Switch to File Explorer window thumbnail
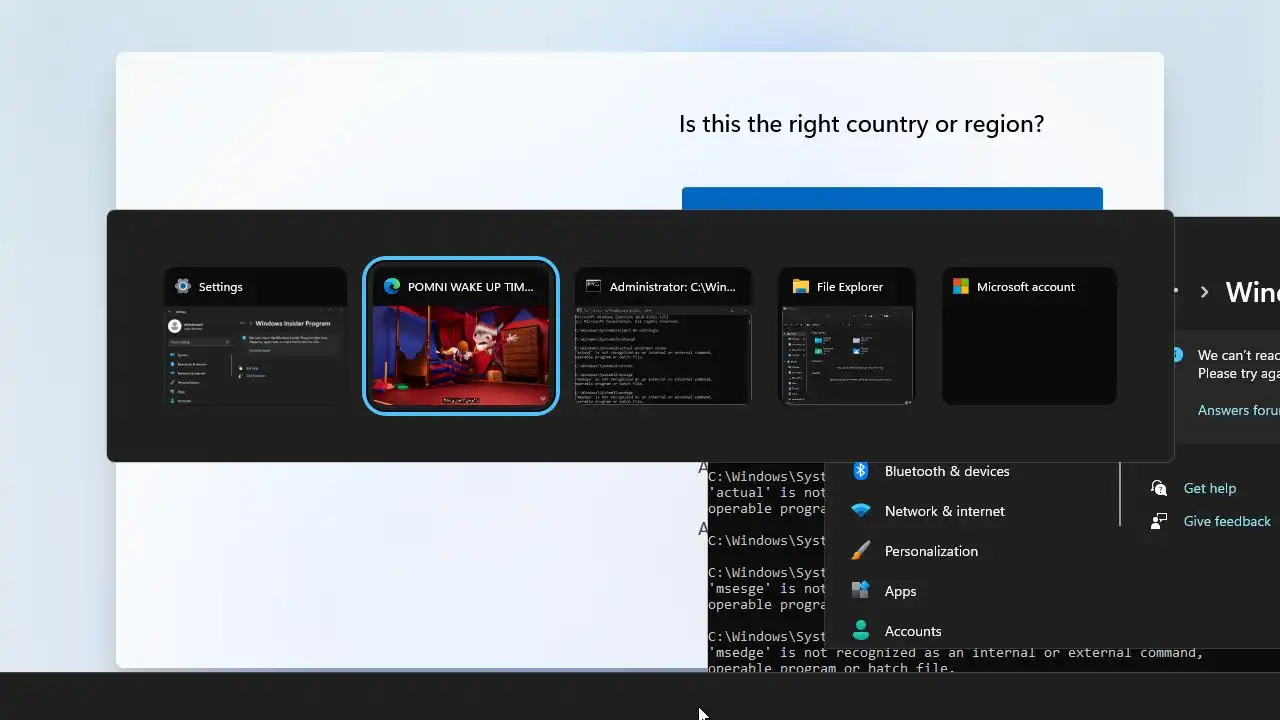This screenshot has width=1280, height=720. point(847,336)
